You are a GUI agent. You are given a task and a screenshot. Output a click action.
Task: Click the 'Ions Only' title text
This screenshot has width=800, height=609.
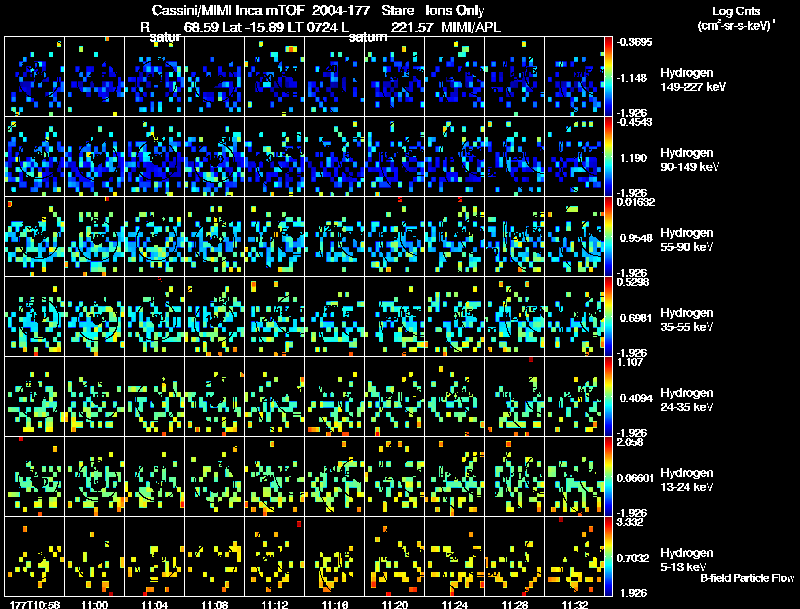coord(455,11)
